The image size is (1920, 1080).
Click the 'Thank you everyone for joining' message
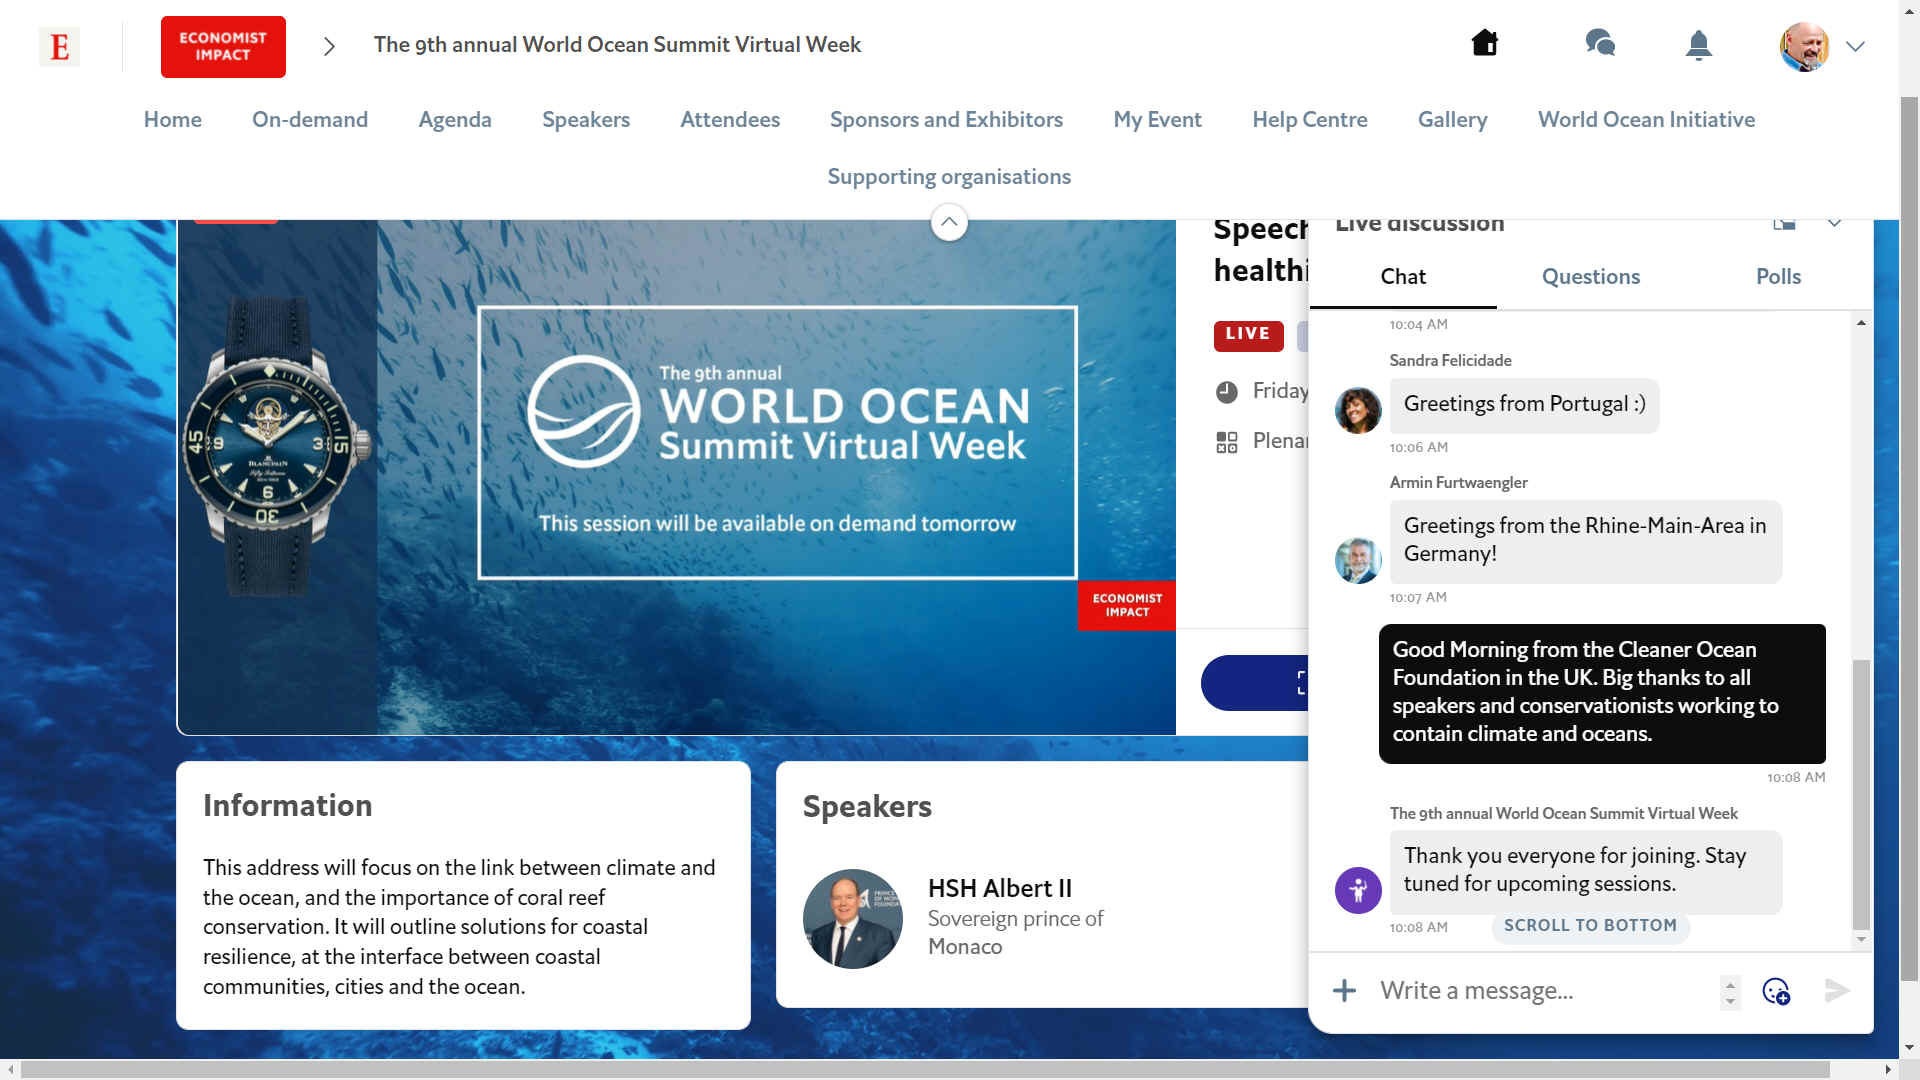pyautogui.click(x=1585, y=871)
